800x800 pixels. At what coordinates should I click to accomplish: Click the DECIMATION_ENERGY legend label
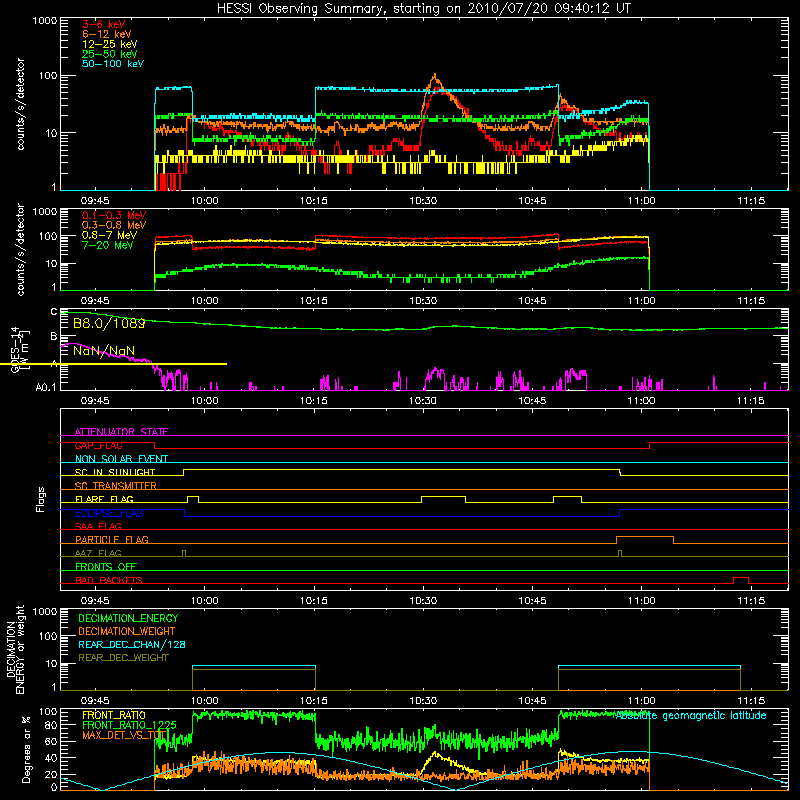128,618
